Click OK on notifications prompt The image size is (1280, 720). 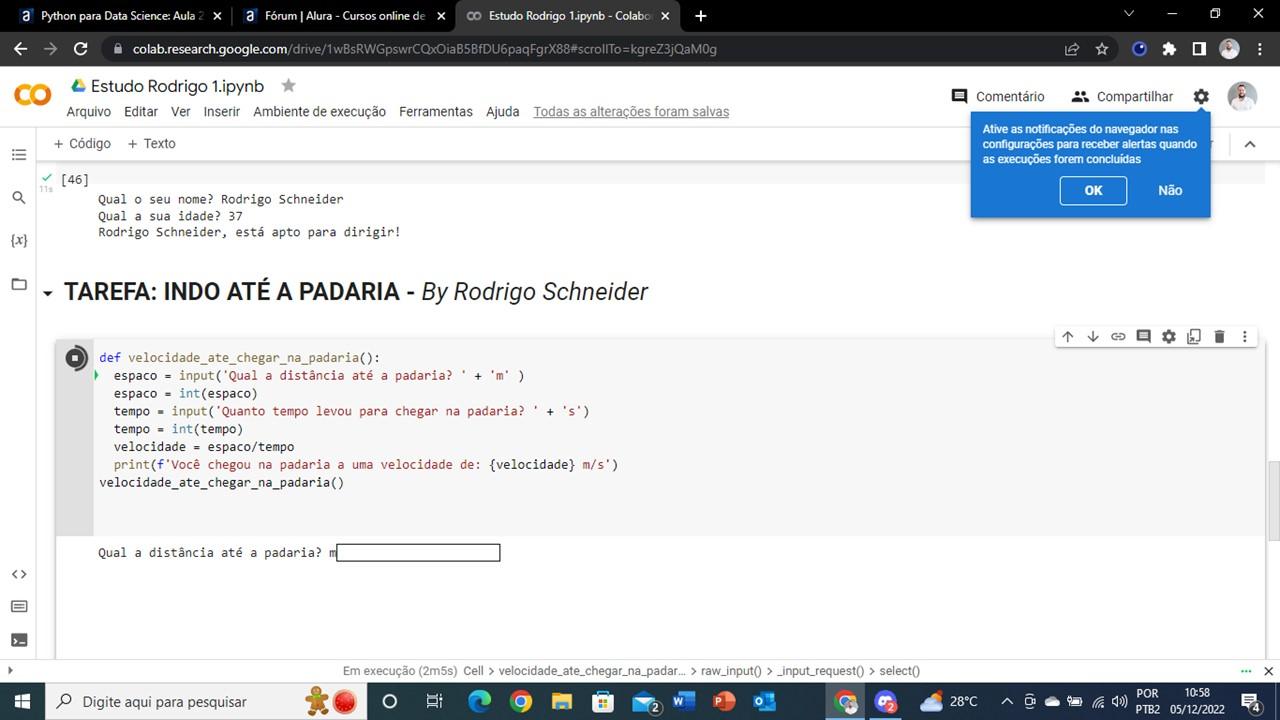point(1093,190)
